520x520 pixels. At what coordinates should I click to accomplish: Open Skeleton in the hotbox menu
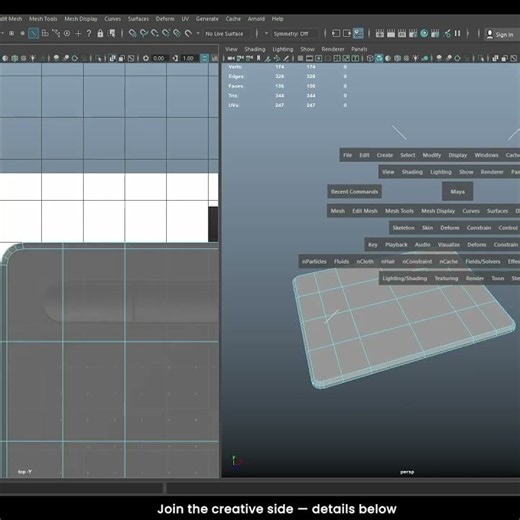(x=403, y=228)
